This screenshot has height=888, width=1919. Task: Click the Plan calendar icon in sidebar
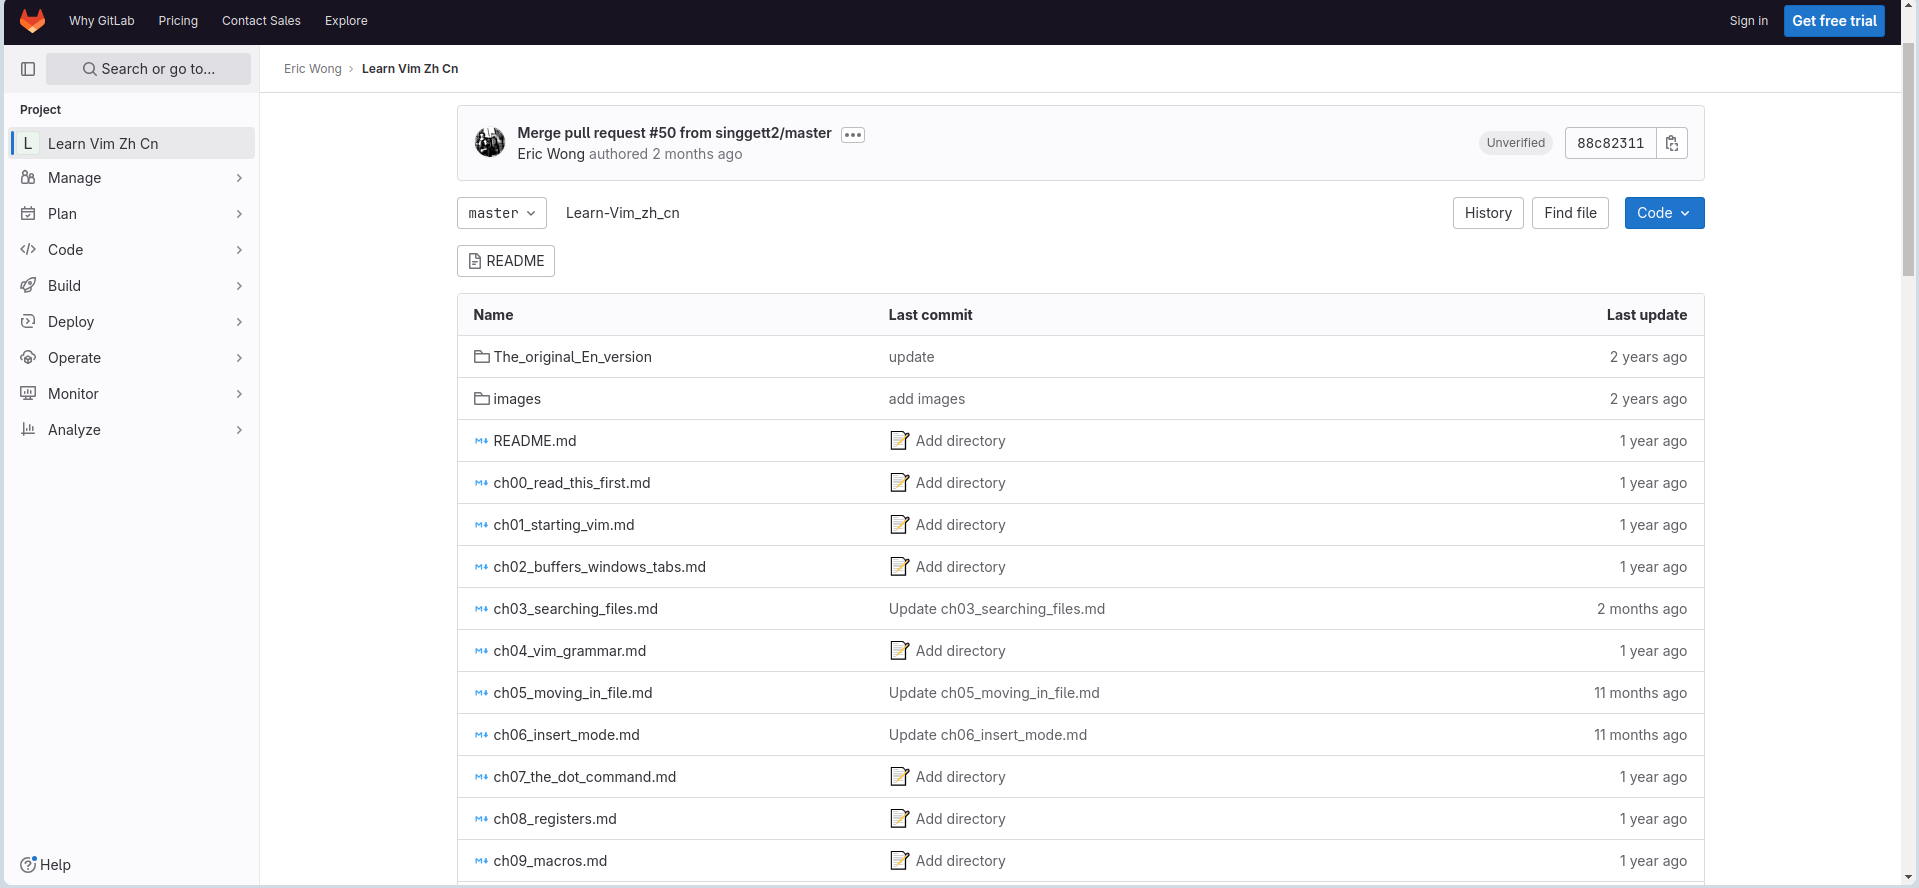(x=28, y=213)
